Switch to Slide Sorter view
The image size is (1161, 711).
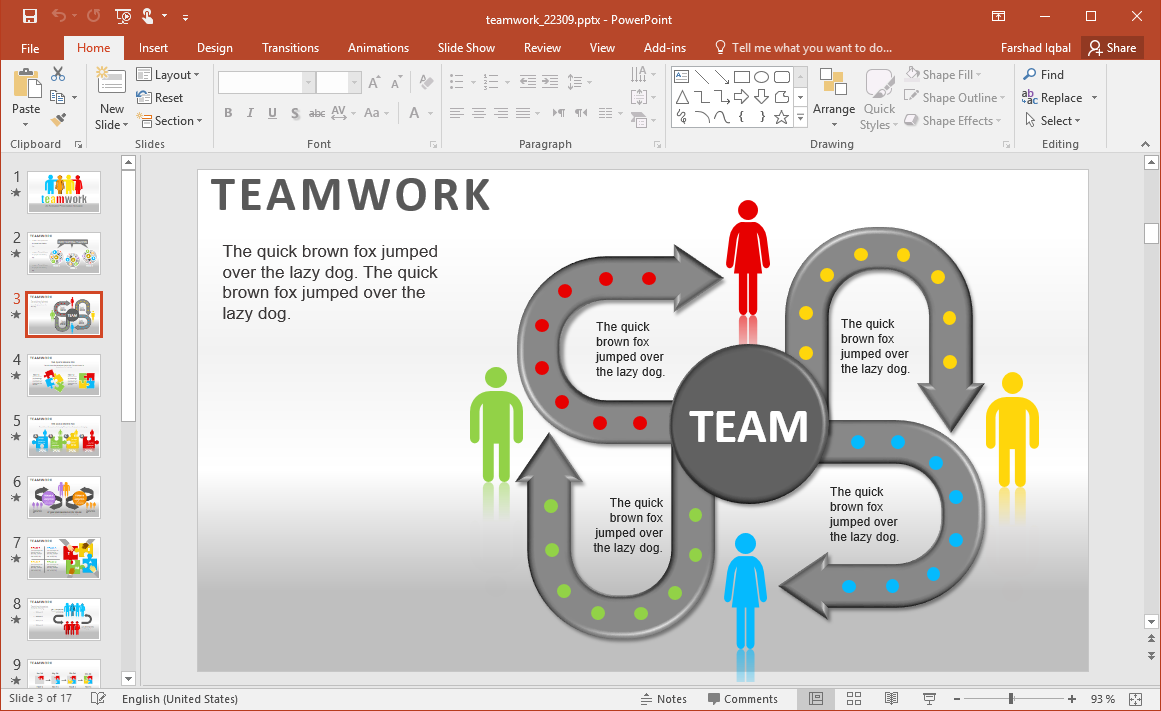click(854, 699)
